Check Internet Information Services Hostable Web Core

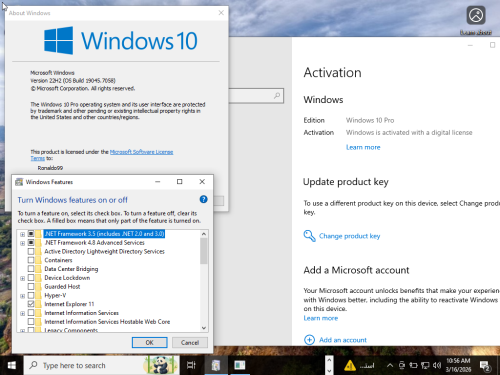[31, 322]
